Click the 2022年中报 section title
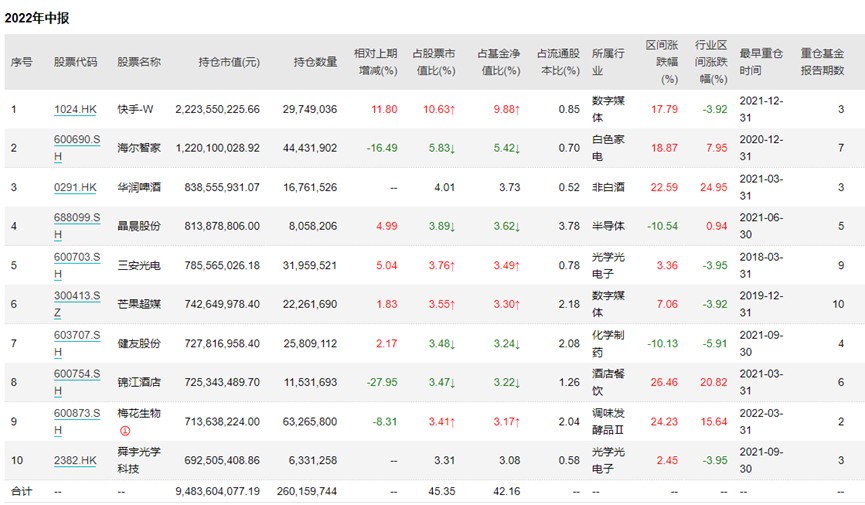 (x=38, y=18)
